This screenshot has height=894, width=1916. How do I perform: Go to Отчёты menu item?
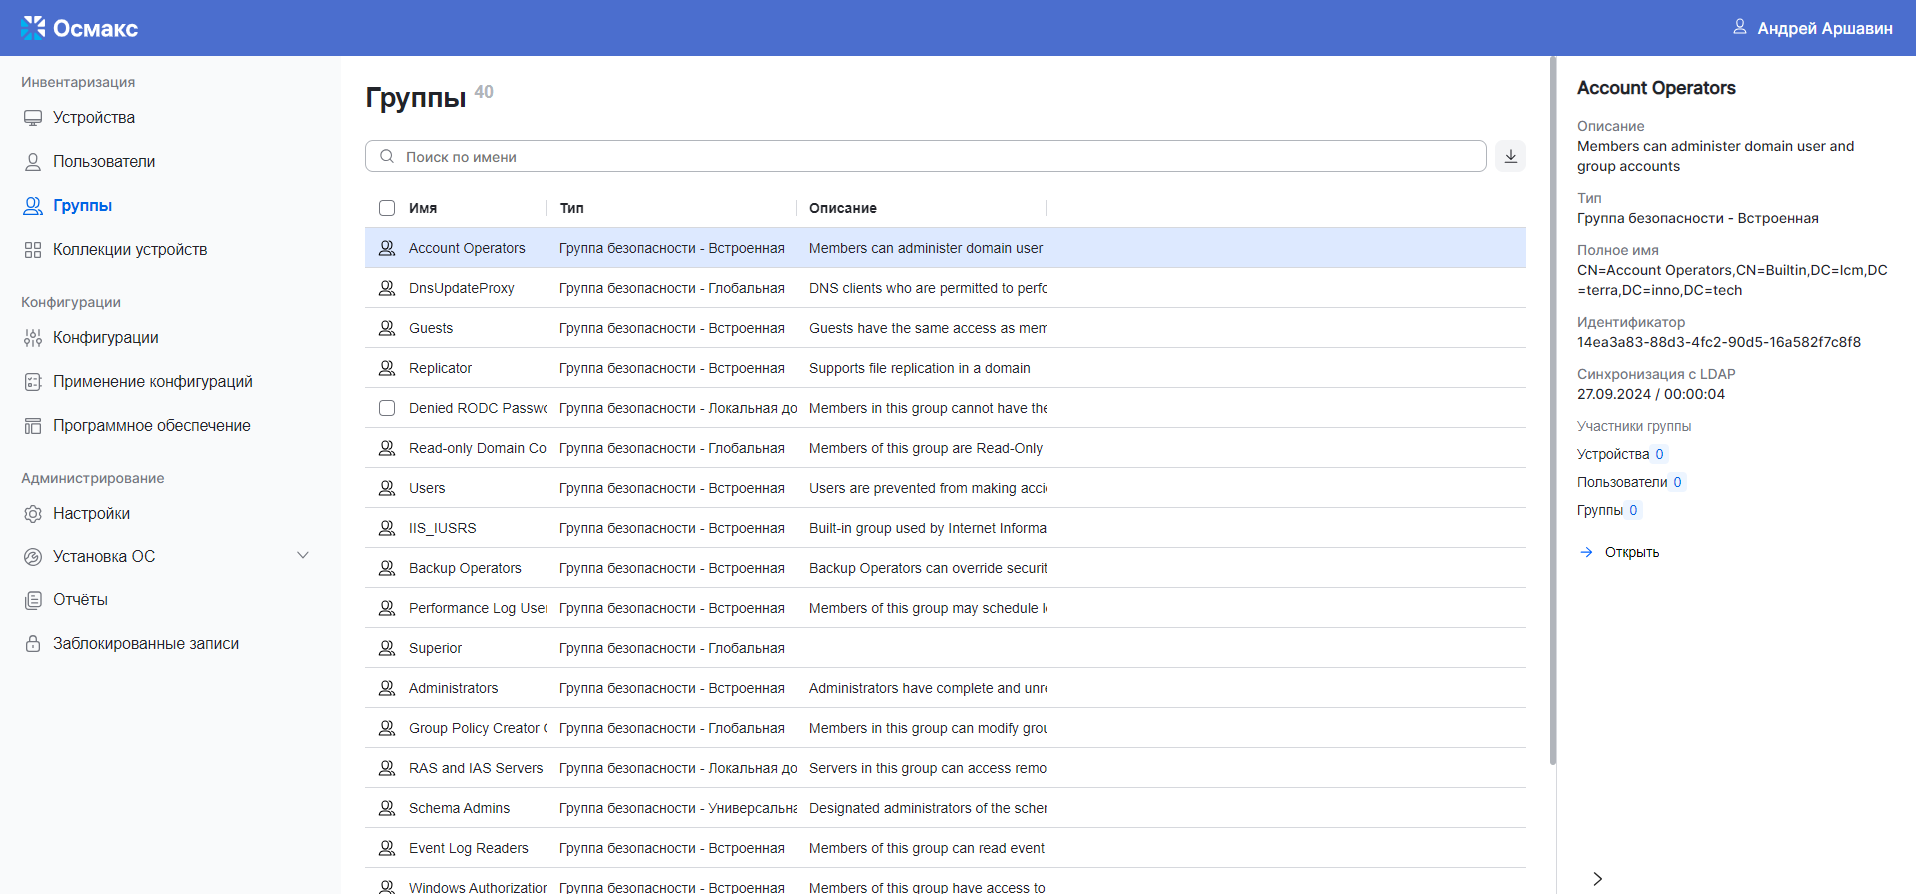pos(80,600)
